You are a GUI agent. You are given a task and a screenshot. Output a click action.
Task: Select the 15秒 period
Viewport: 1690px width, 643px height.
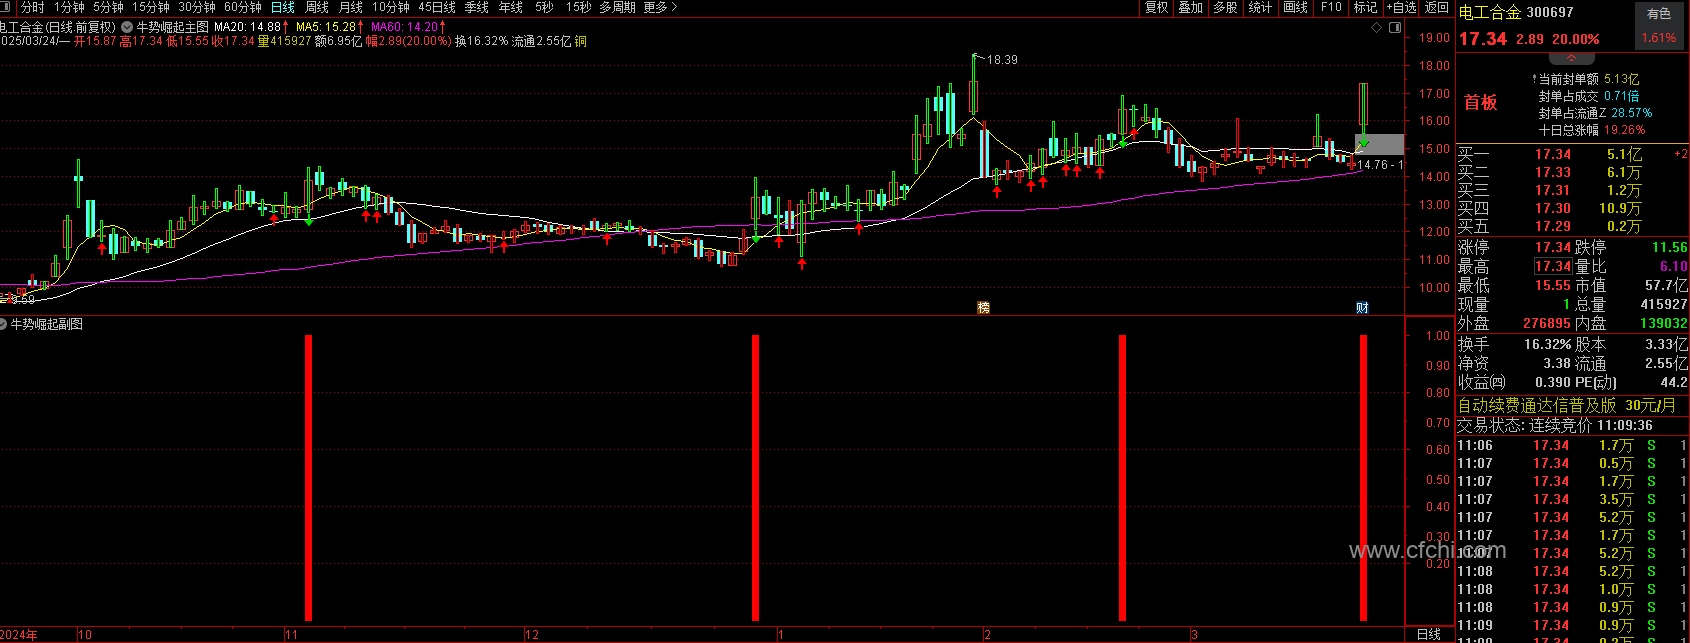pyautogui.click(x=578, y=7)
